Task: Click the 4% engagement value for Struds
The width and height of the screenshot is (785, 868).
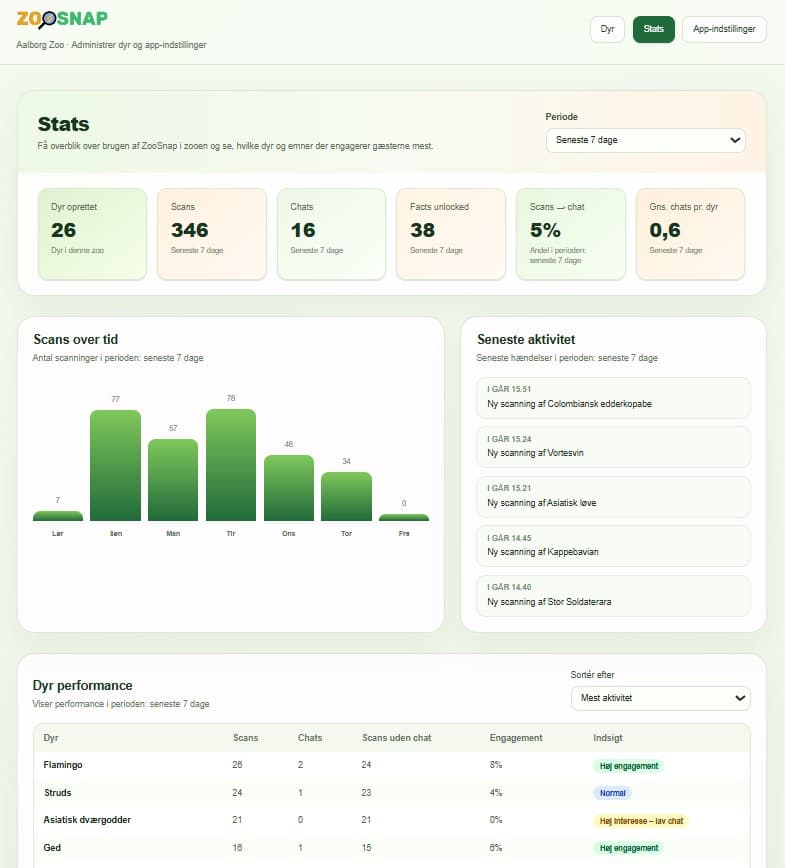Action: pos(495,793)
